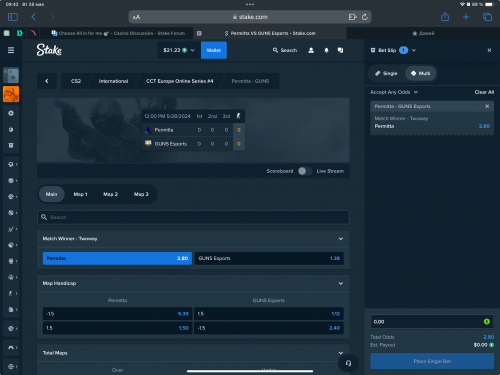Viewport: 500px width, 375px height.
Task: Collapse Match Winner - Twoway section
Action: 341,239
